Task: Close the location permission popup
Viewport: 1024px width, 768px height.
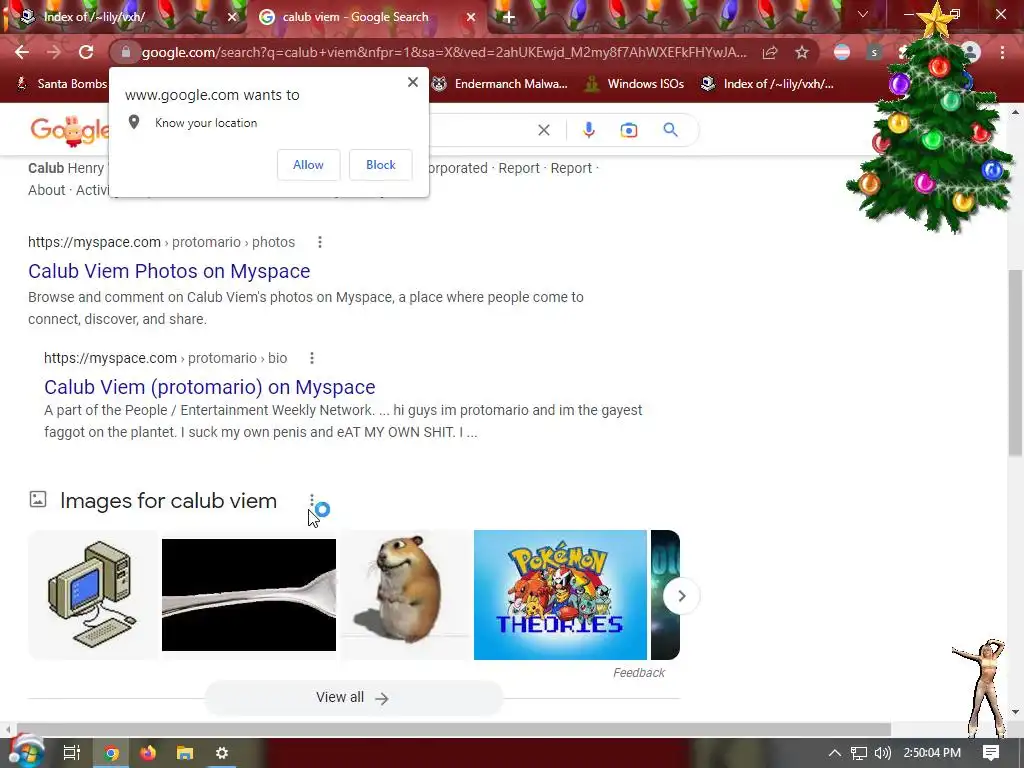Action: pos(413,82)
